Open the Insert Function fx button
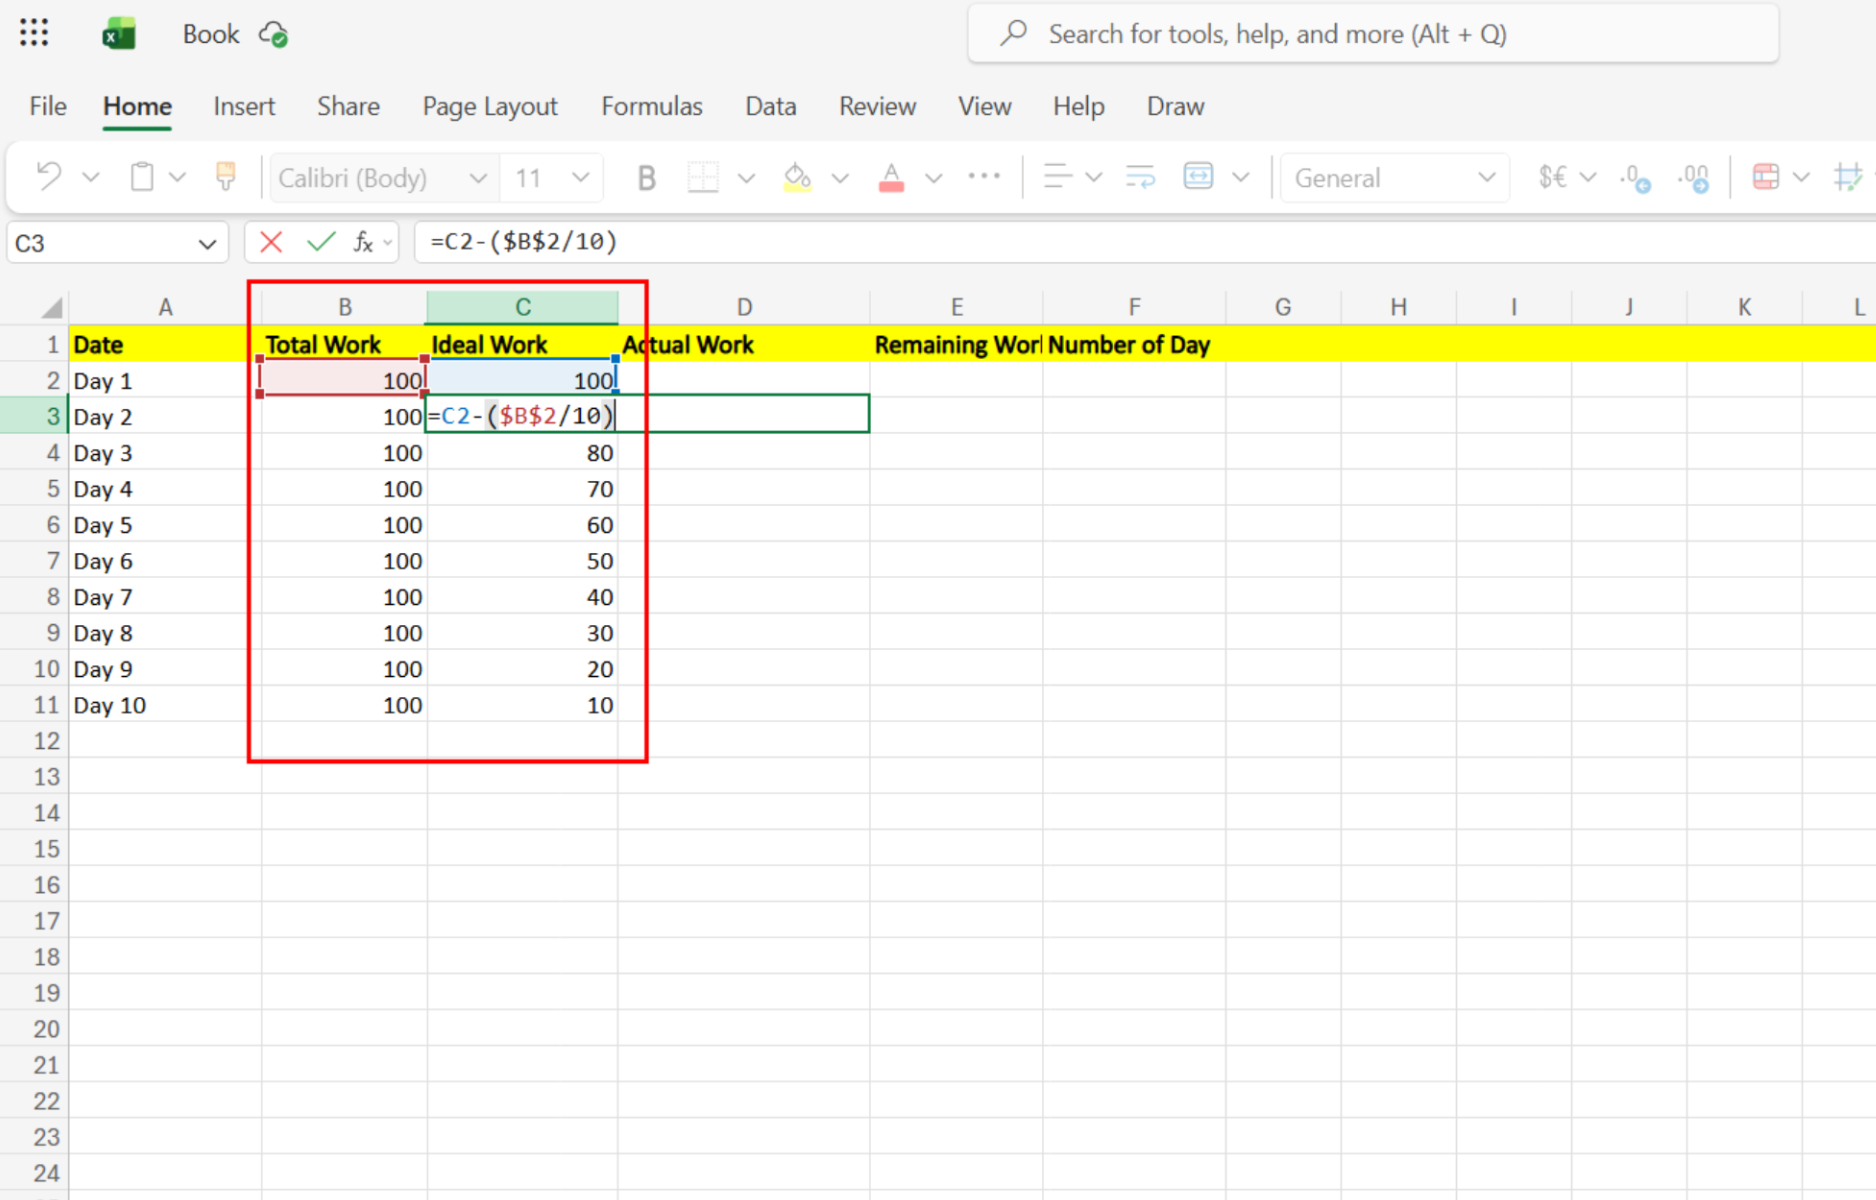This screenshot has width=1876, height=1200. pyautogui.click(x=363, y=242)
